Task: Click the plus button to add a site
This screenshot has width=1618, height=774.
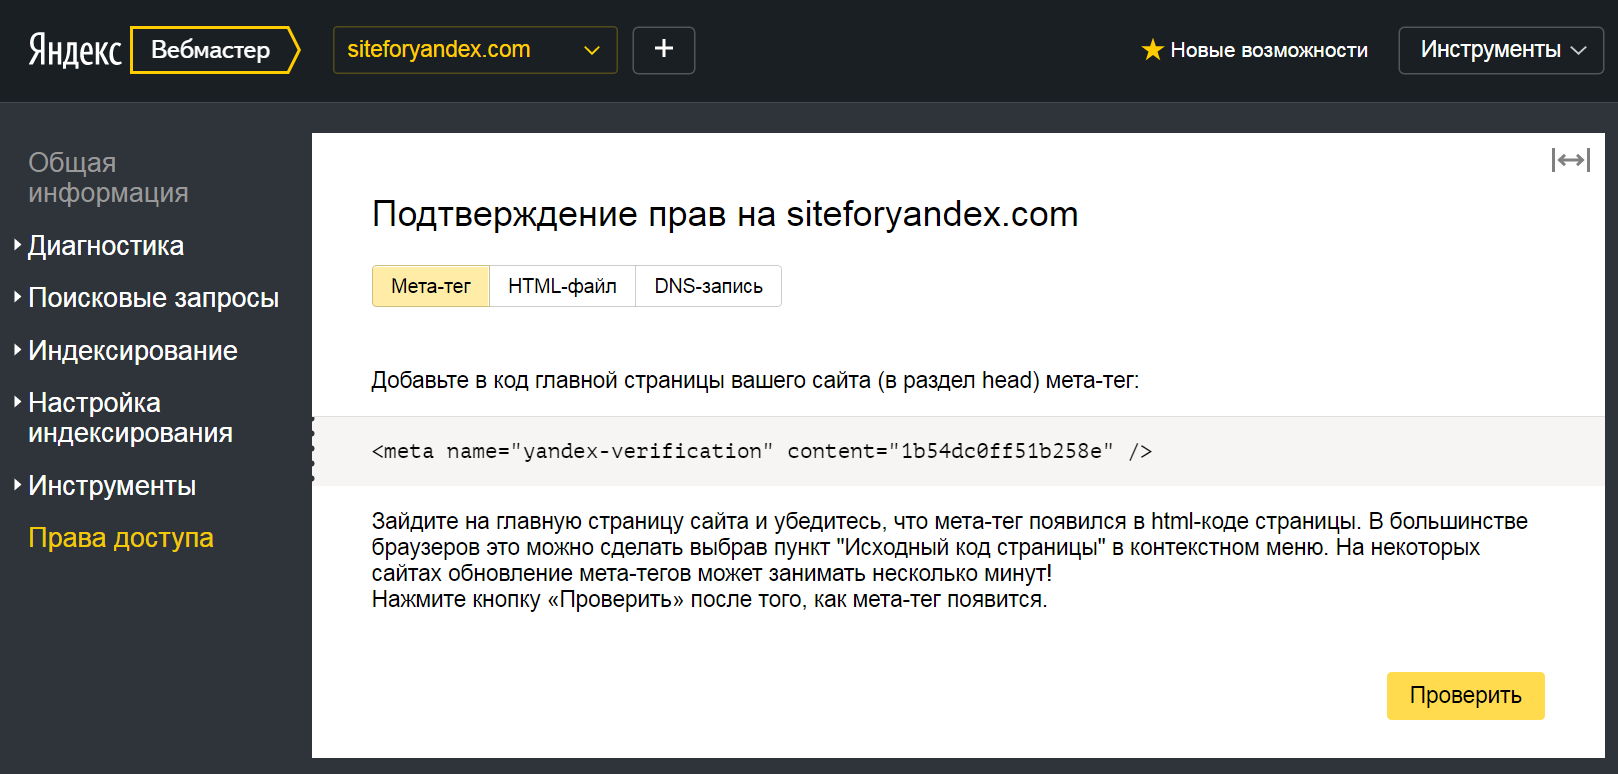Action: click(664, 50)
